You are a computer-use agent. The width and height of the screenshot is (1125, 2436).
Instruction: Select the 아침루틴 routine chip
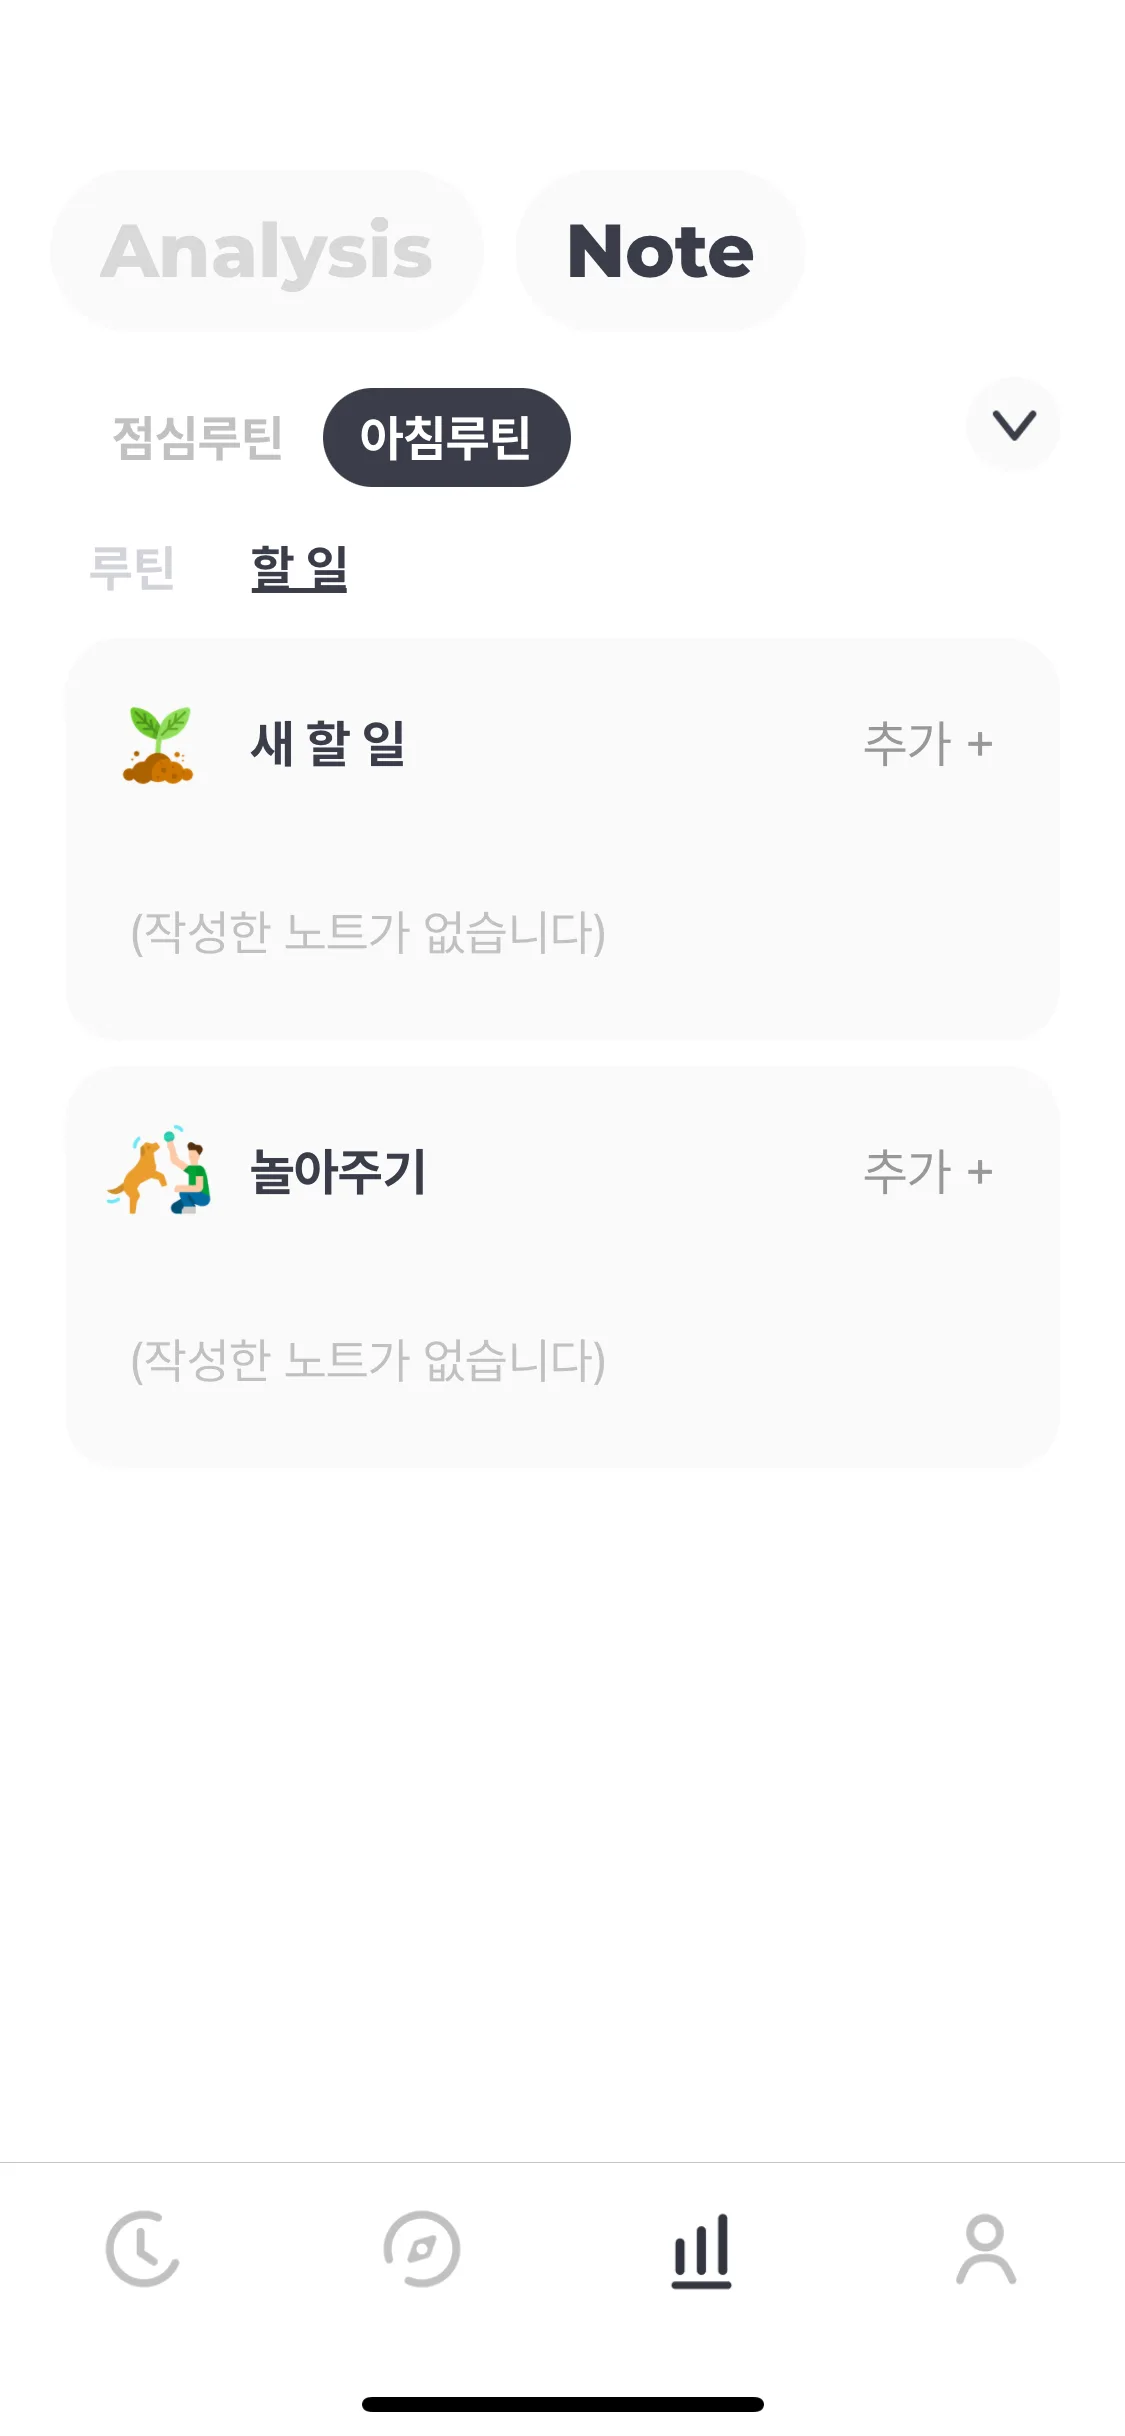446,438
